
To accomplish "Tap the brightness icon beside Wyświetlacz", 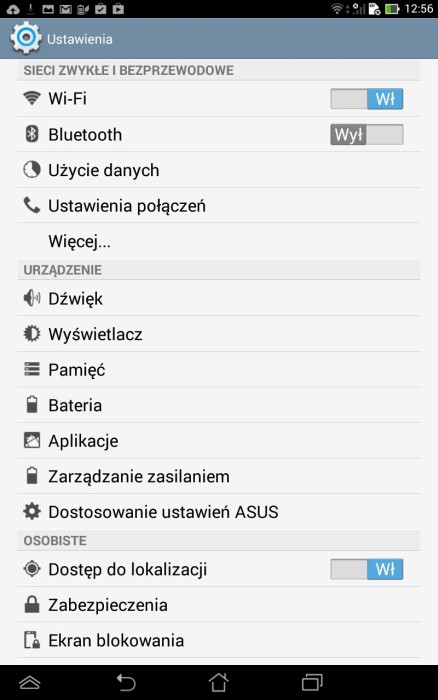I will 32,333.
